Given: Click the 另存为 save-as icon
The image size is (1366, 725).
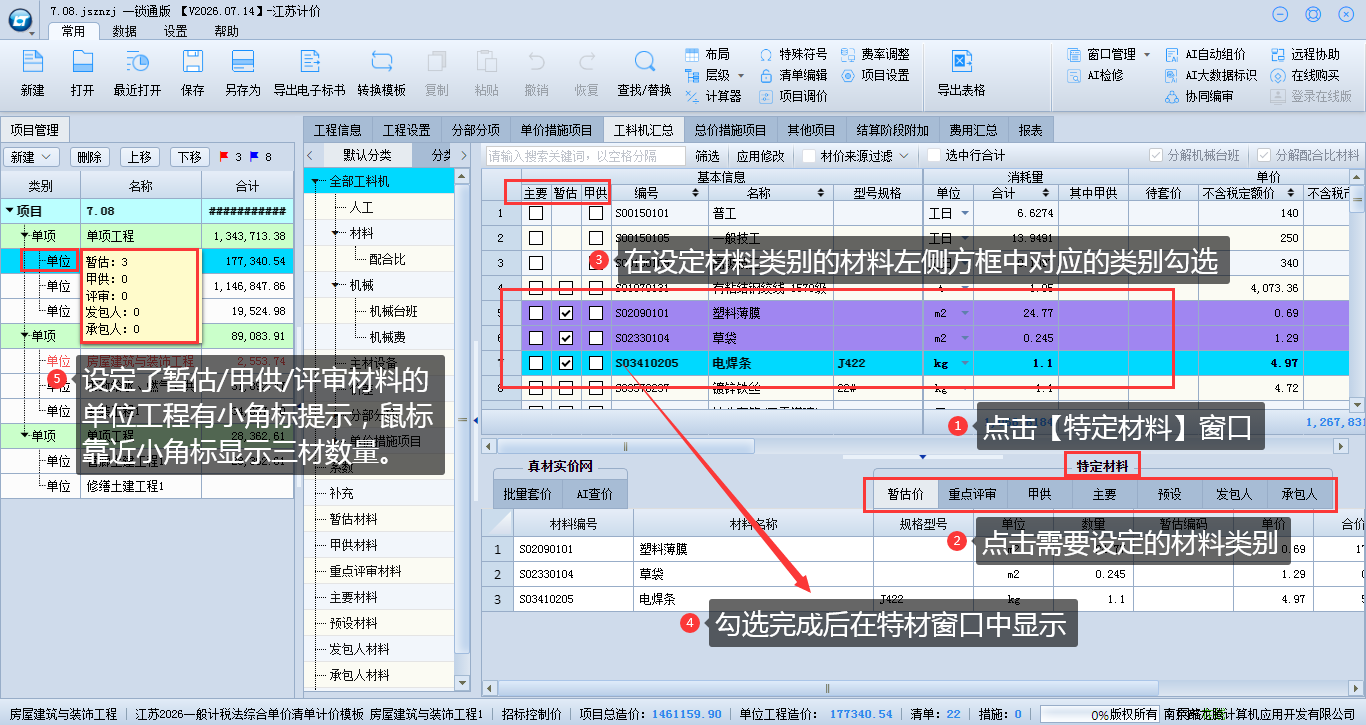Looking at the screenshot, I should 242,62.
